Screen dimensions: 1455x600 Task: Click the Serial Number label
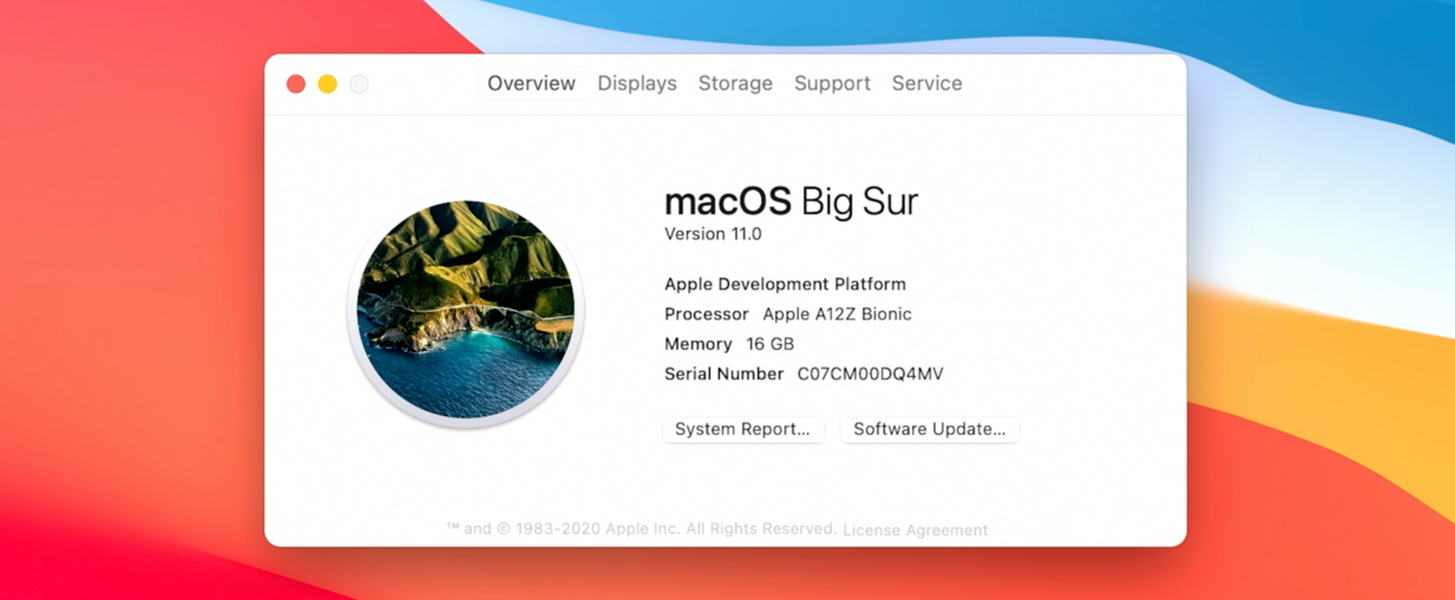(724, 374)
